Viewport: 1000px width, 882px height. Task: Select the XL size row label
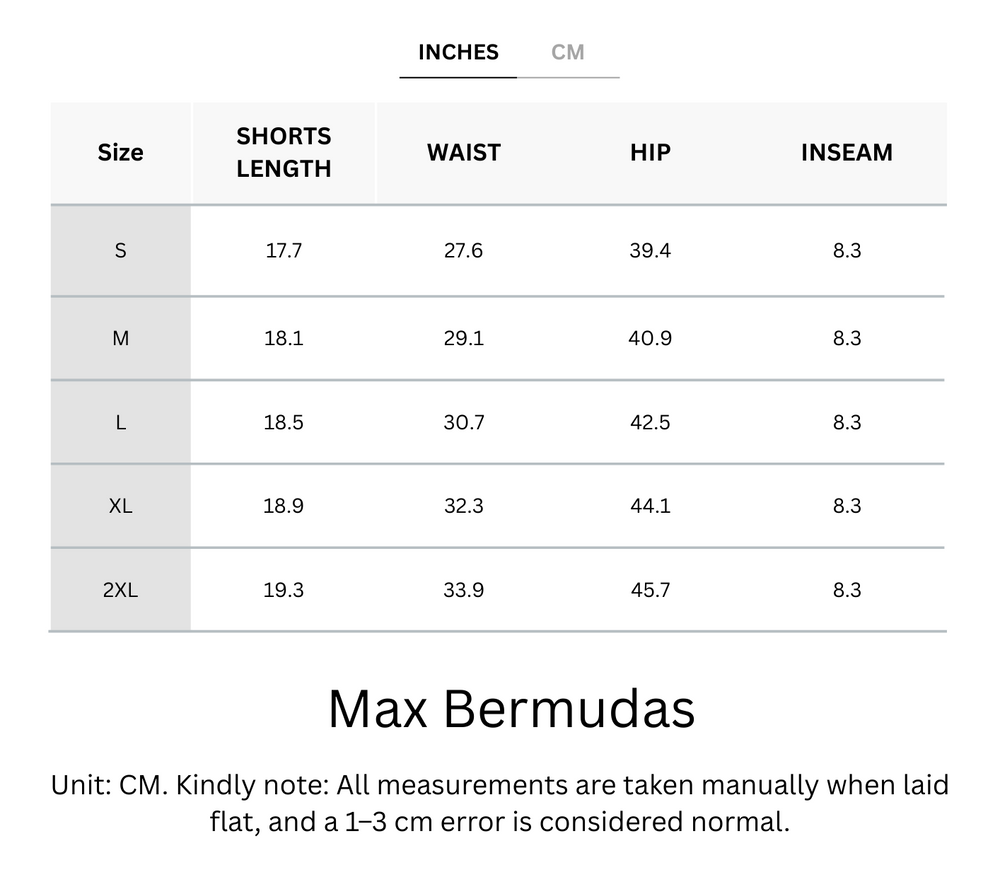(x=120, y=506)
